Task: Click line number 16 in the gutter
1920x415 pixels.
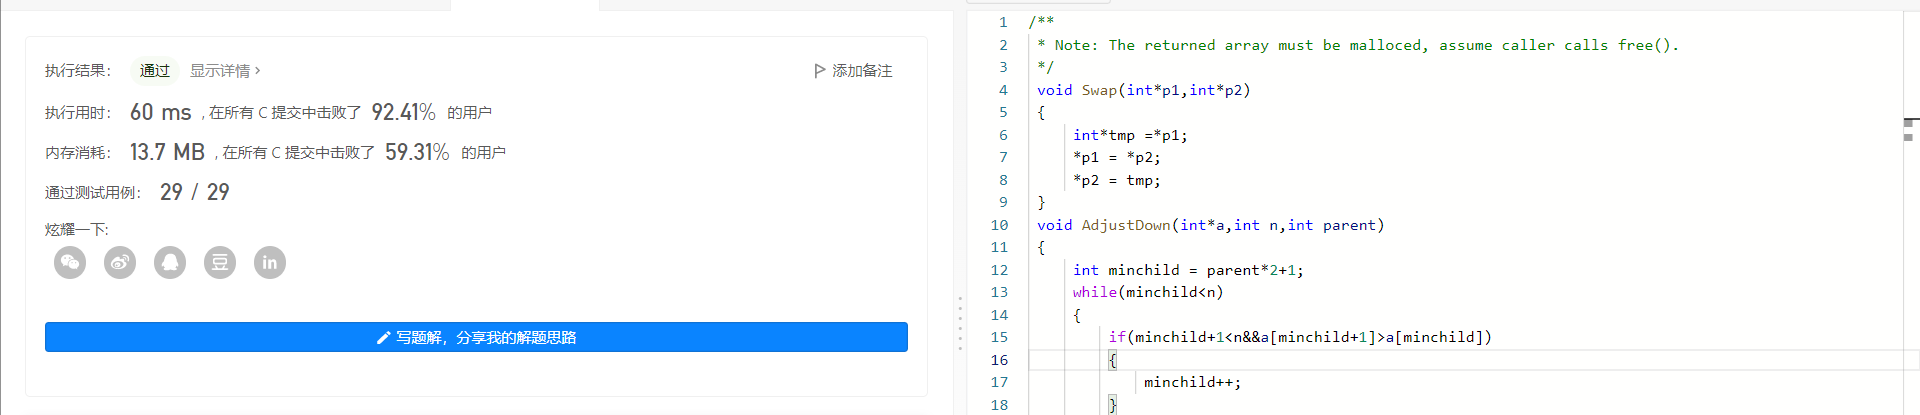Action: pos(999,360)
